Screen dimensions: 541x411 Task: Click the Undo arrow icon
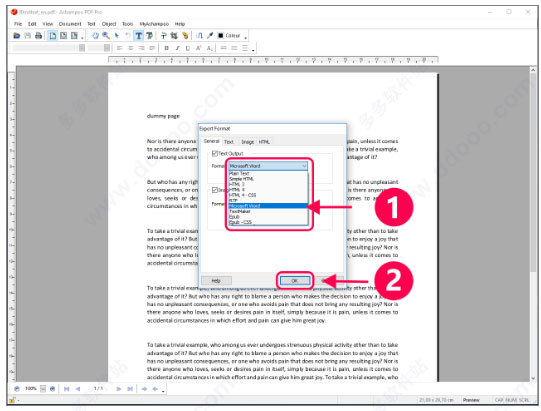point(127,36)
